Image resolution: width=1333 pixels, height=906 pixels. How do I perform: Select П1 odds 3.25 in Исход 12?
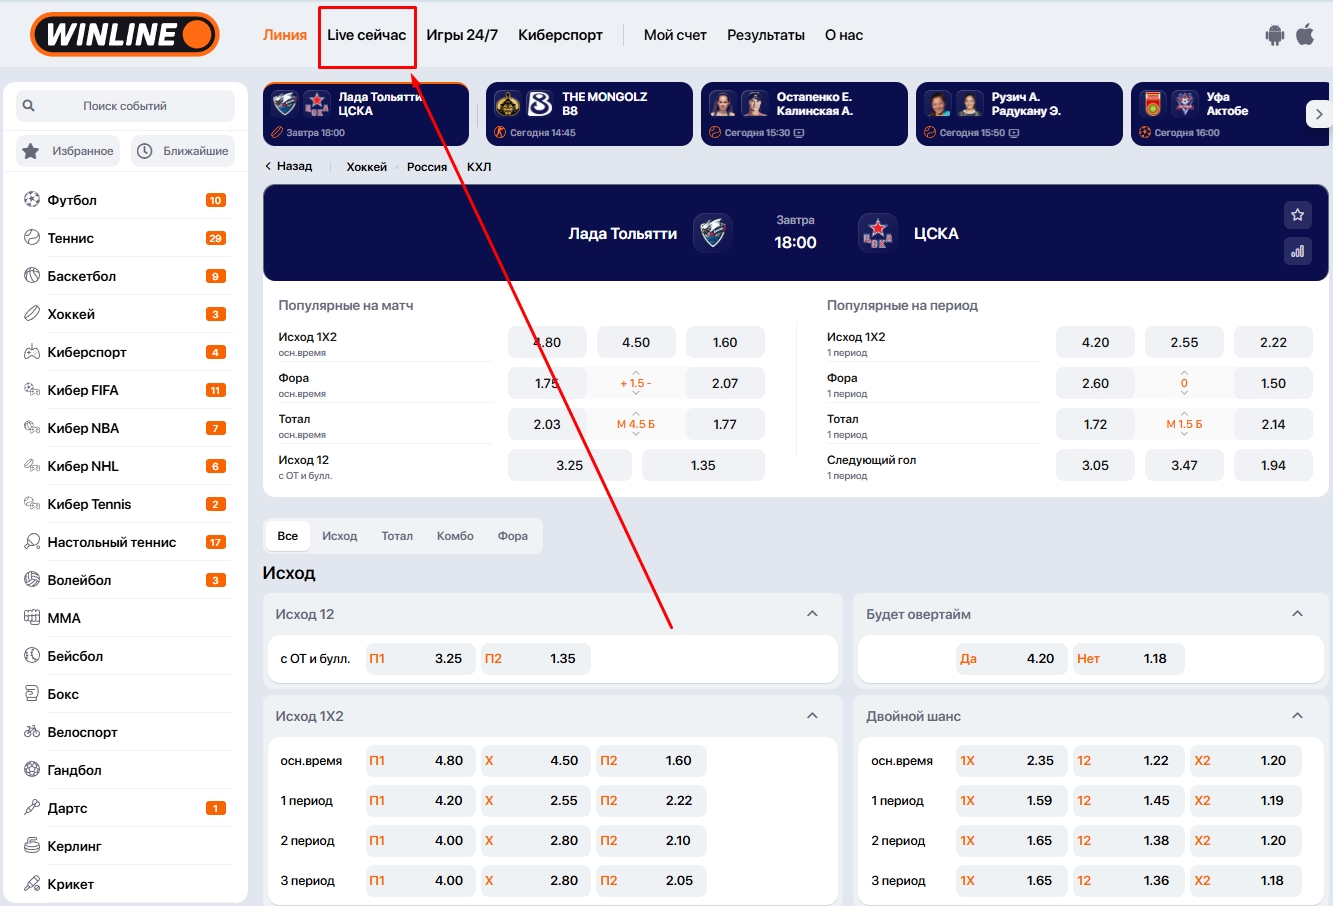pyautogui.click(x=420, y=659)
